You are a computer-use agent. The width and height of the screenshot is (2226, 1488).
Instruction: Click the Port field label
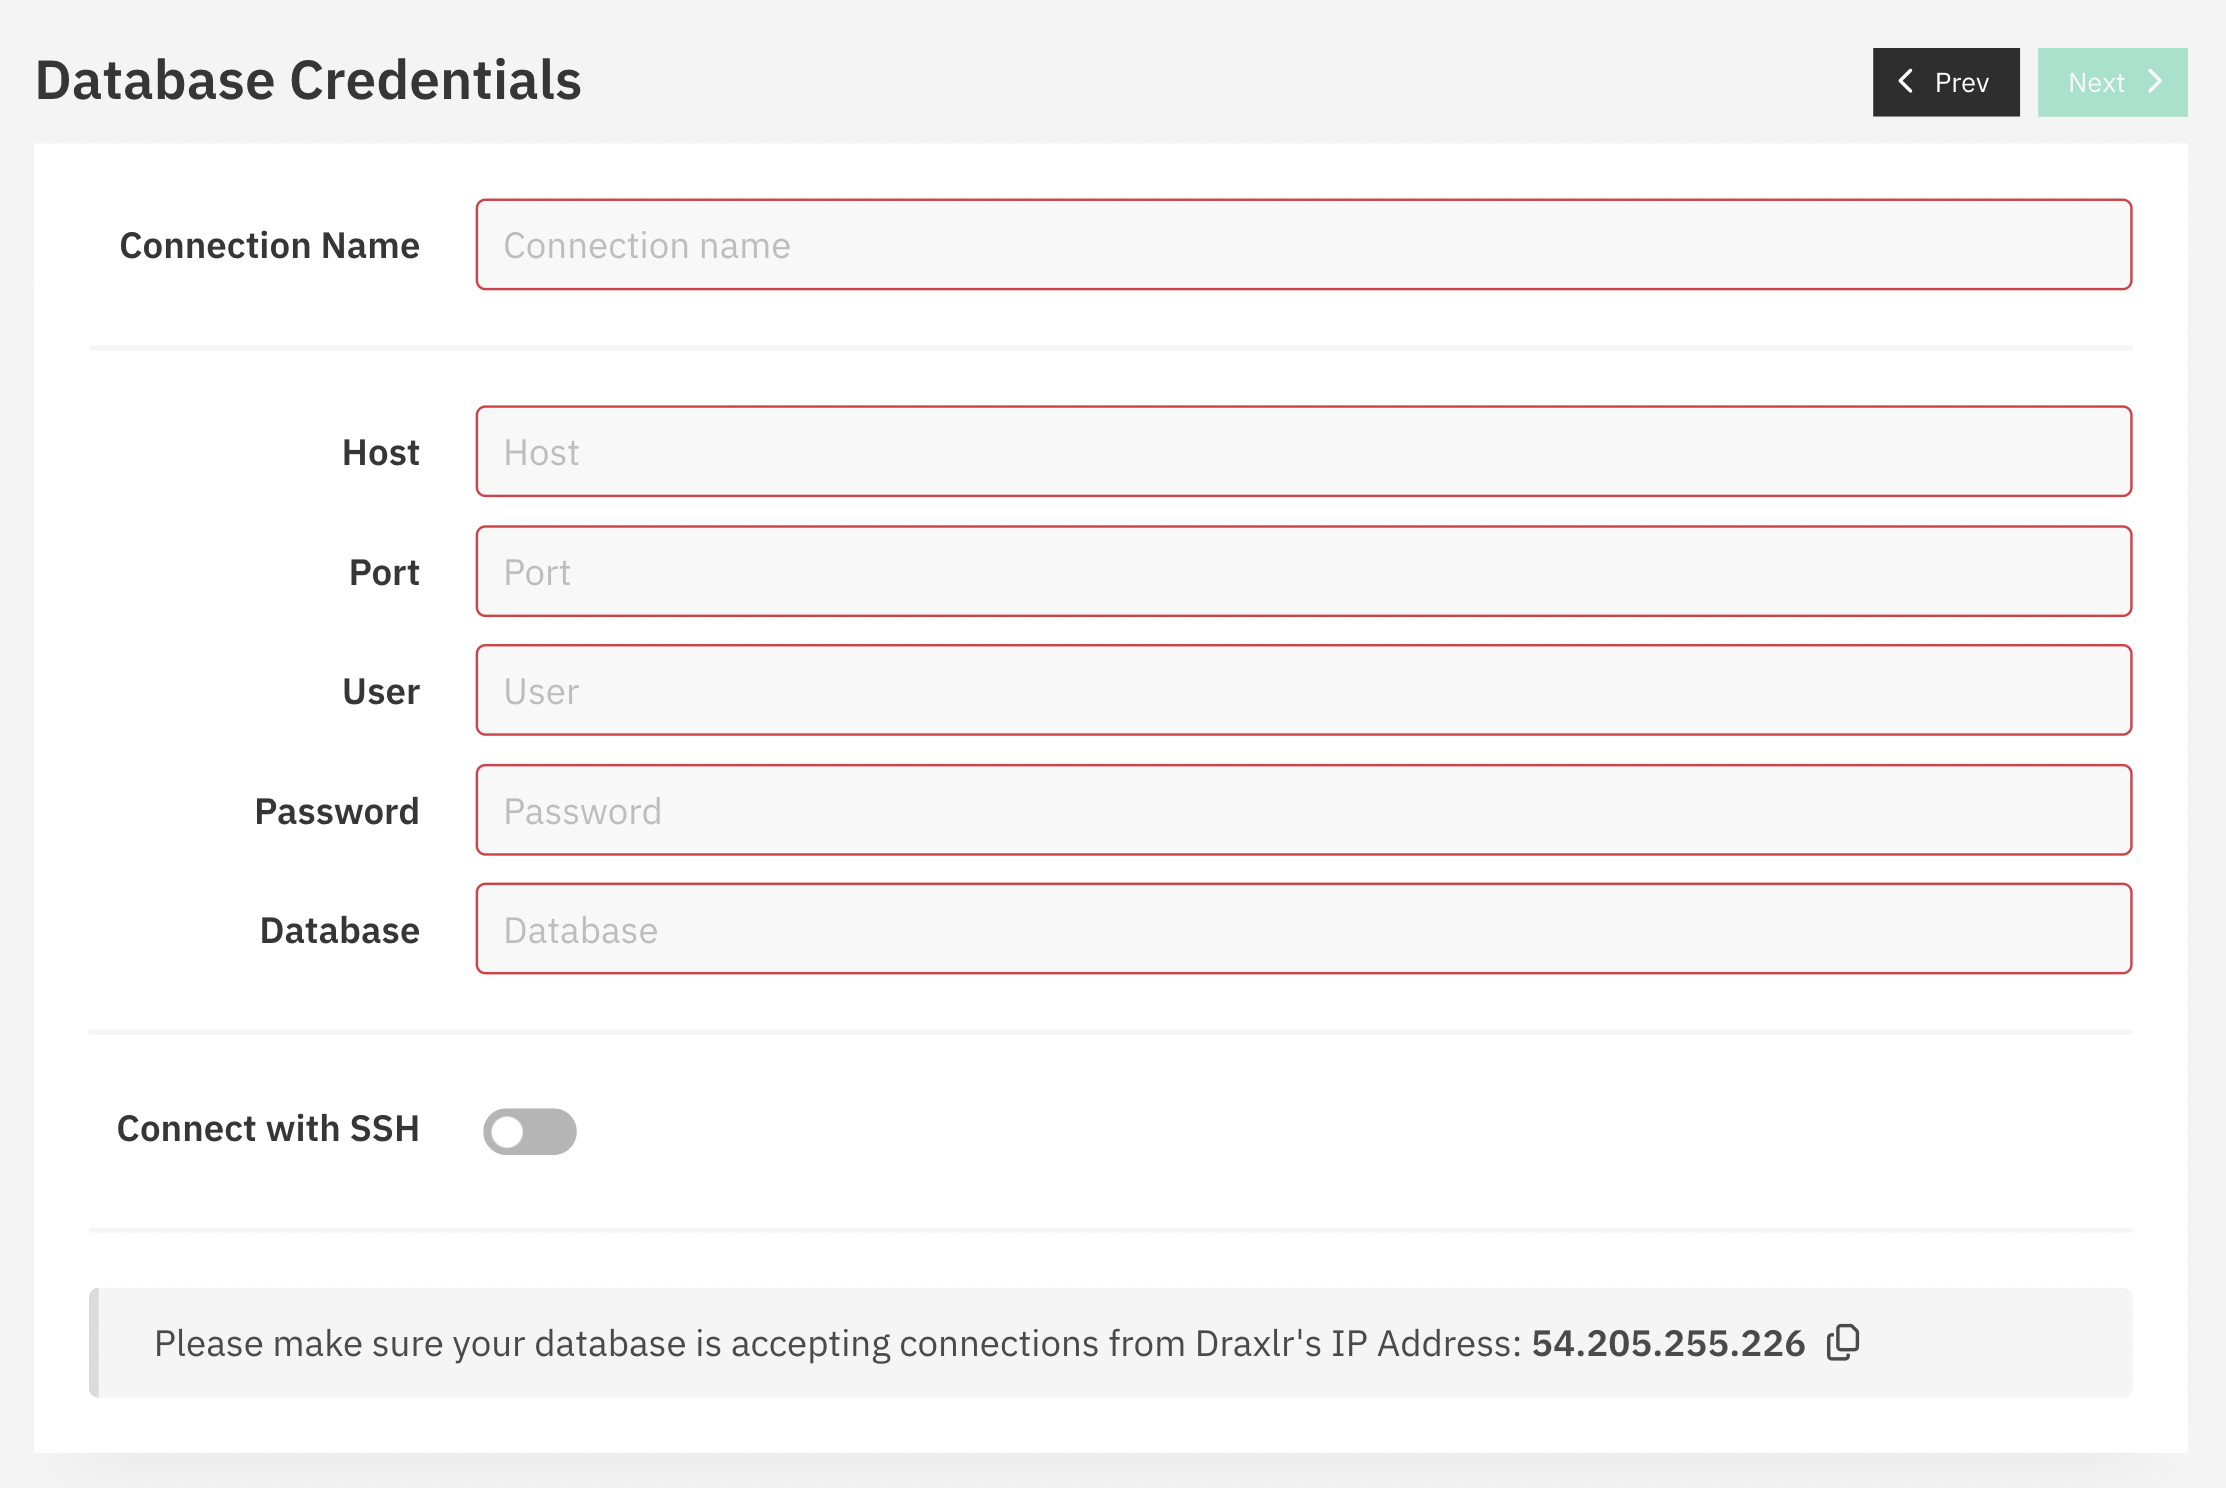pyautogui.click(x=384, y=573)
